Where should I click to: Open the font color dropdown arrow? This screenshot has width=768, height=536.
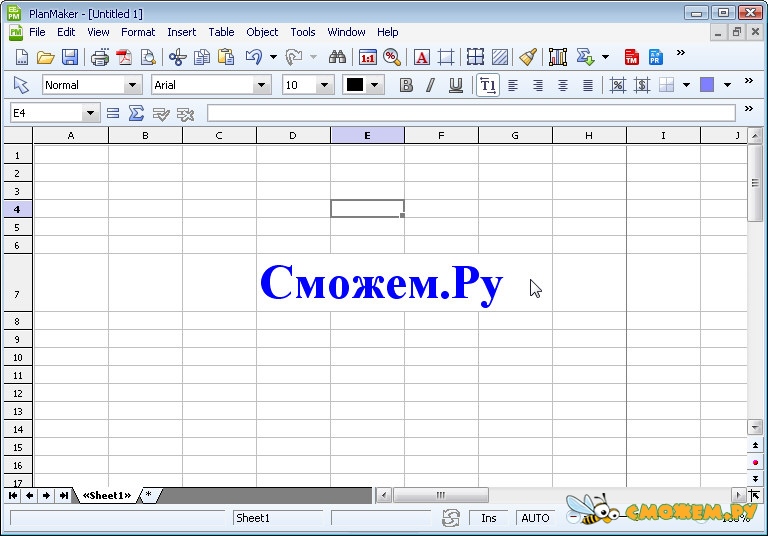point(374,85)
